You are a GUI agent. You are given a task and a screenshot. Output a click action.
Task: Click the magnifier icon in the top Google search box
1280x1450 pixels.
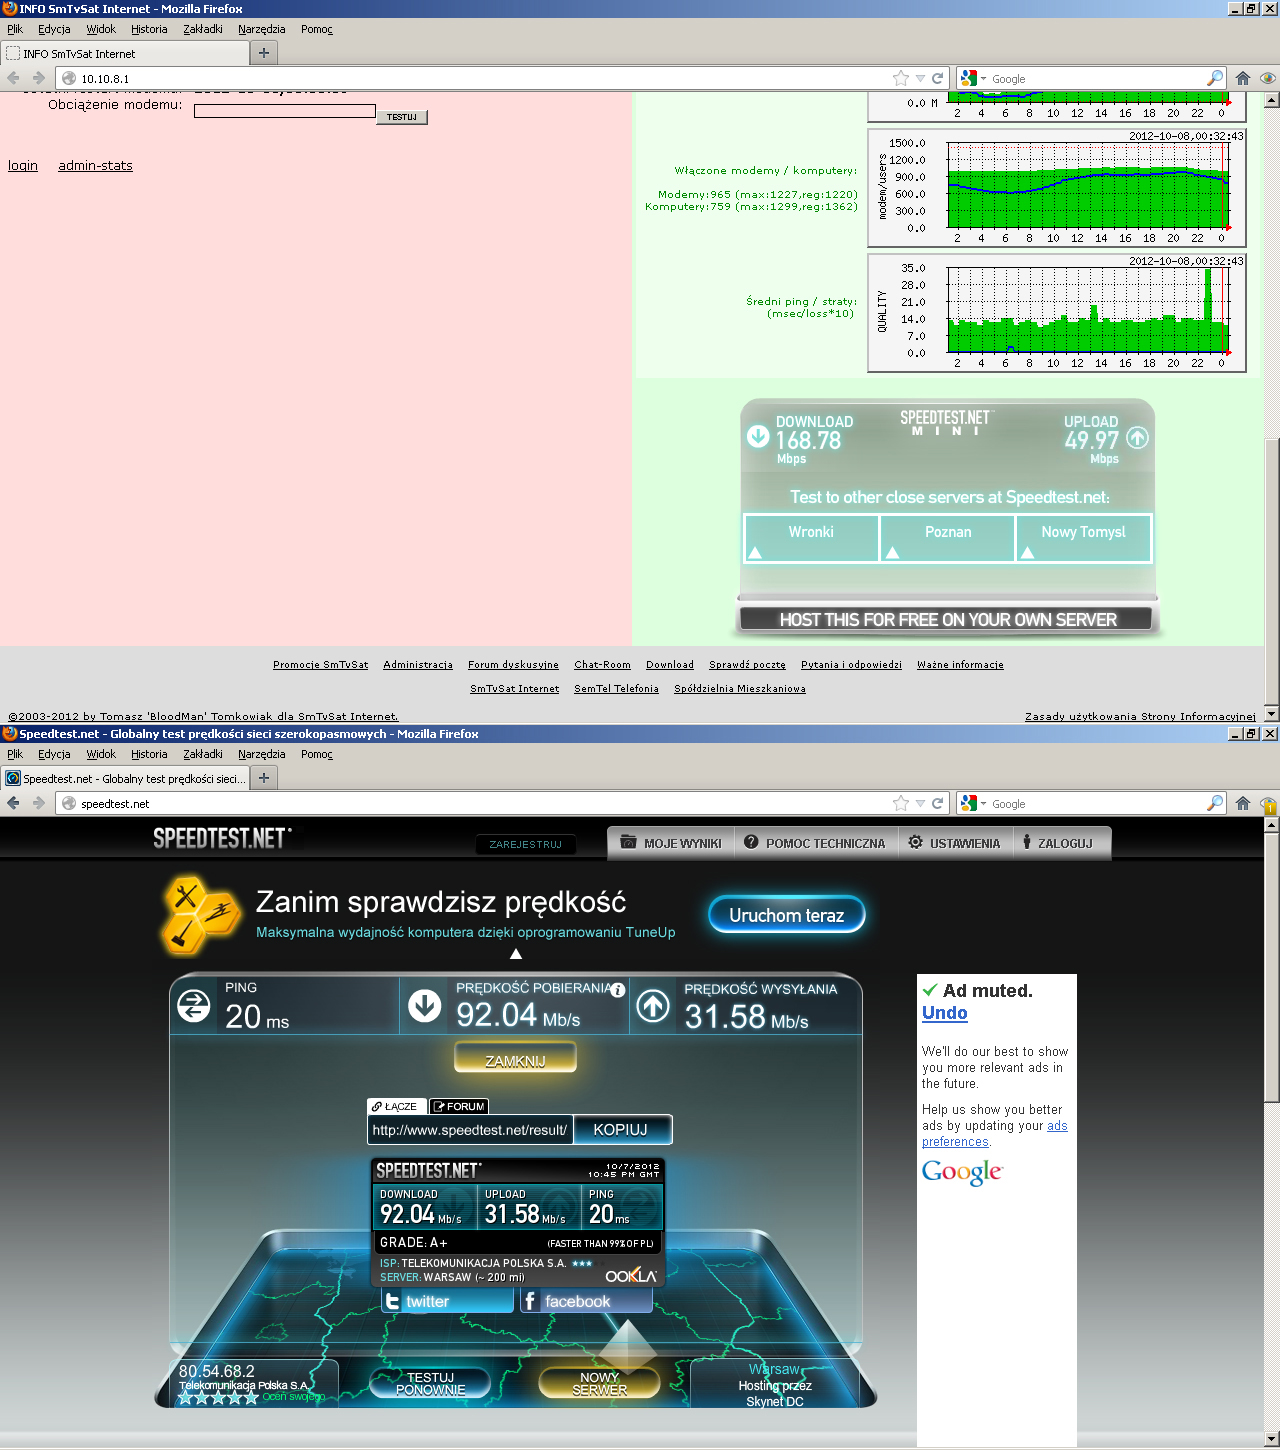1215,78
